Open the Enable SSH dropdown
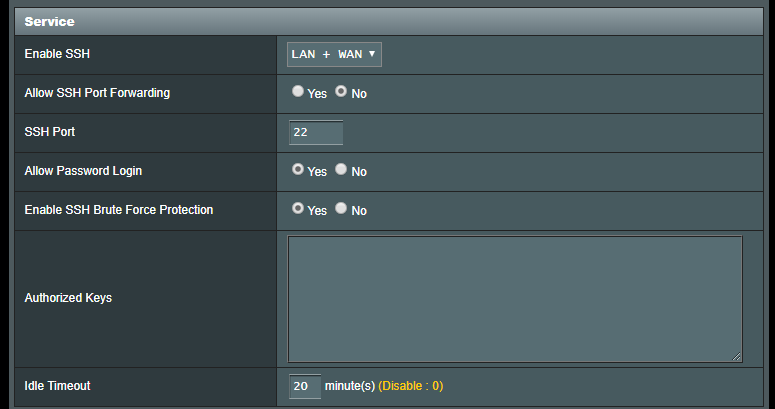This screenshot has width=775, height=409. pyautogui.click(x=334, y=54)
